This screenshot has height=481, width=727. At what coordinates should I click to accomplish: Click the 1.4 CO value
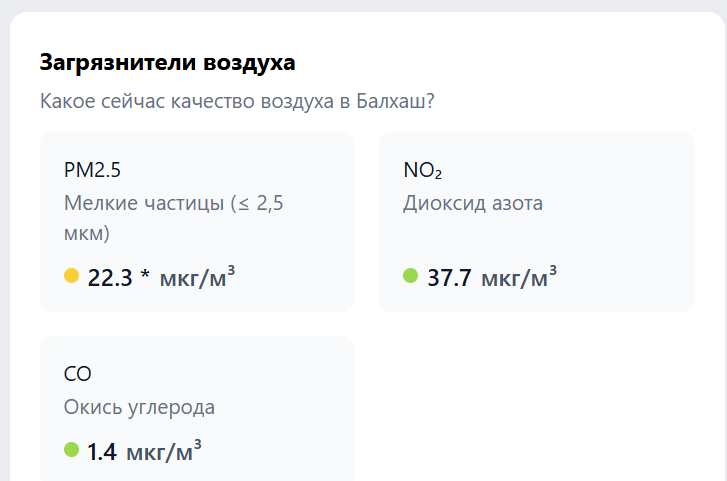point(102,452)
